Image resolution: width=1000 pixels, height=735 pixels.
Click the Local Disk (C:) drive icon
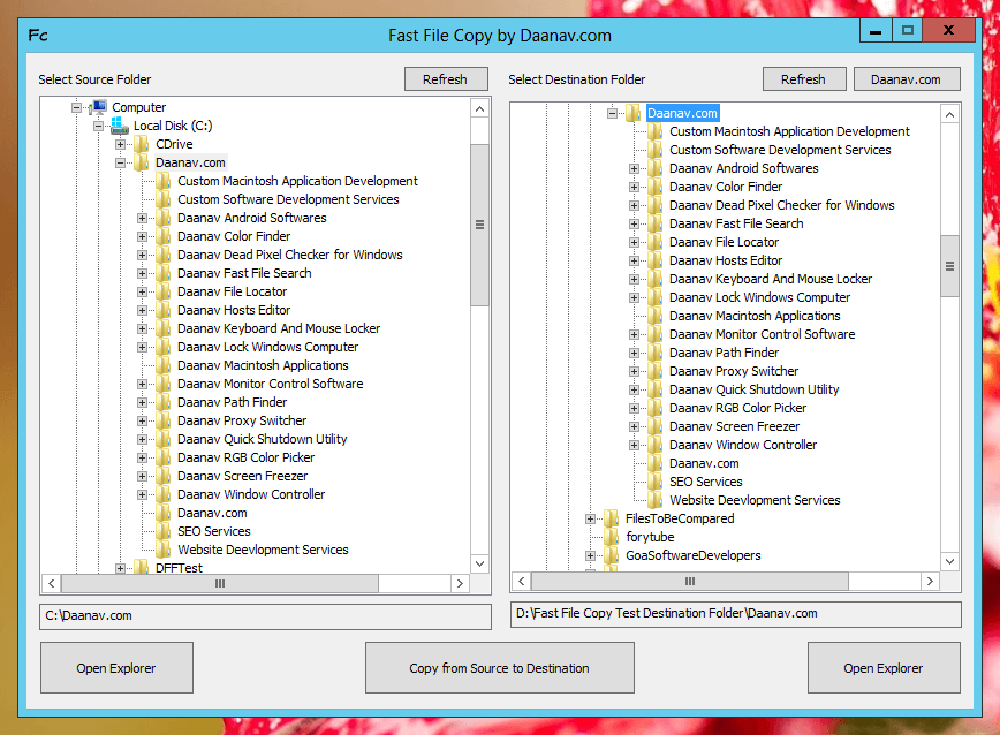click(120, 126)
